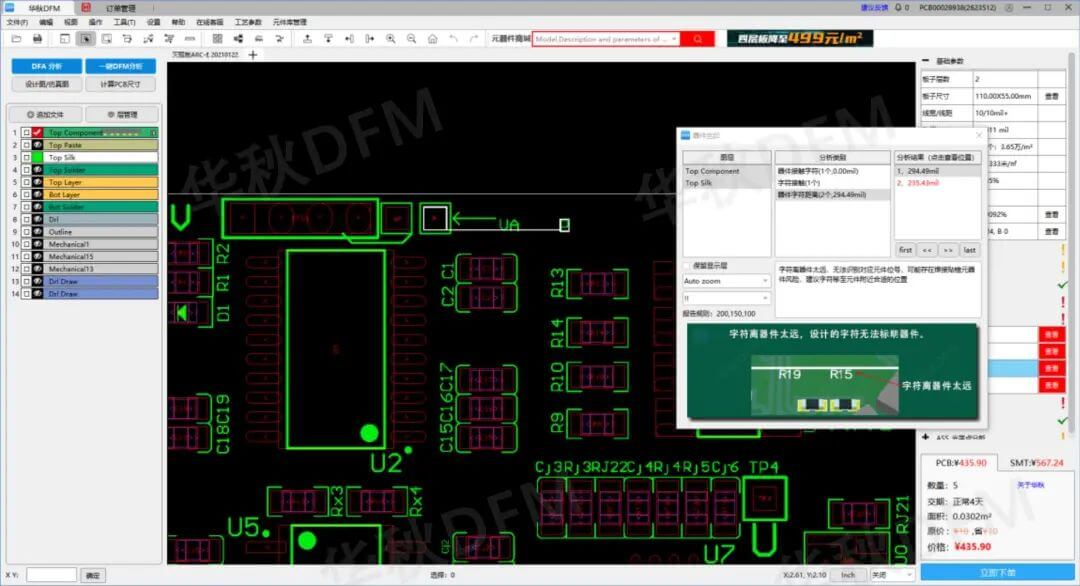The width and height of the screenshot is (1080, 586).
Task: Click the notification bell icon in the title bar
Action: tap(898, 8)
